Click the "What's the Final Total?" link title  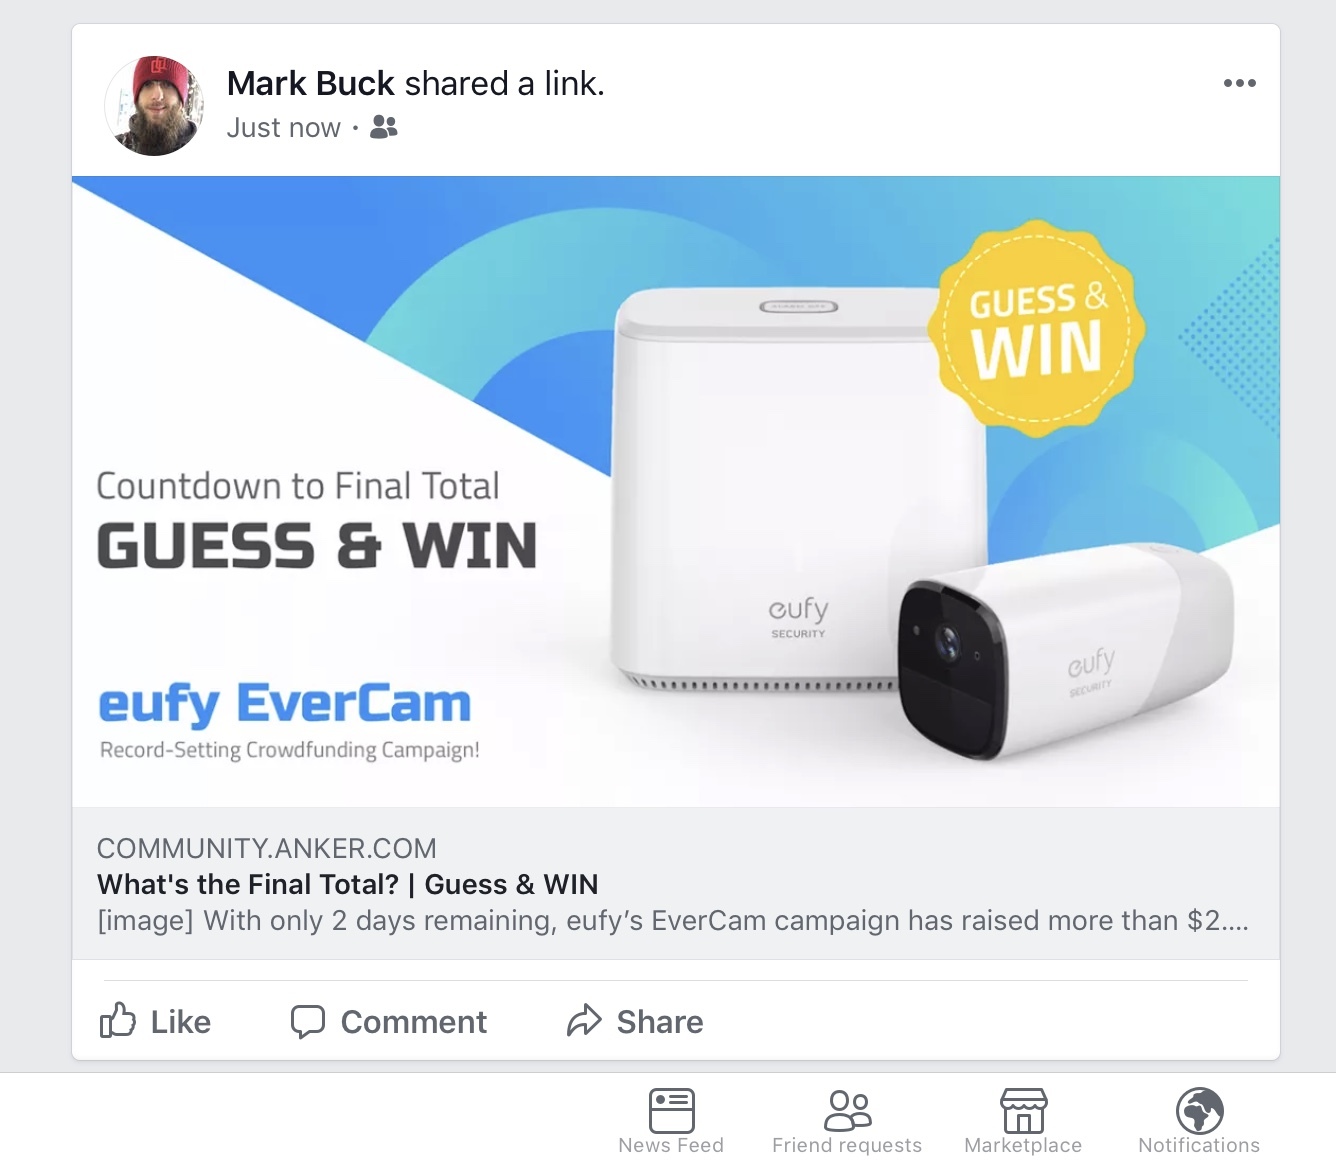click(x=348, y=884)
